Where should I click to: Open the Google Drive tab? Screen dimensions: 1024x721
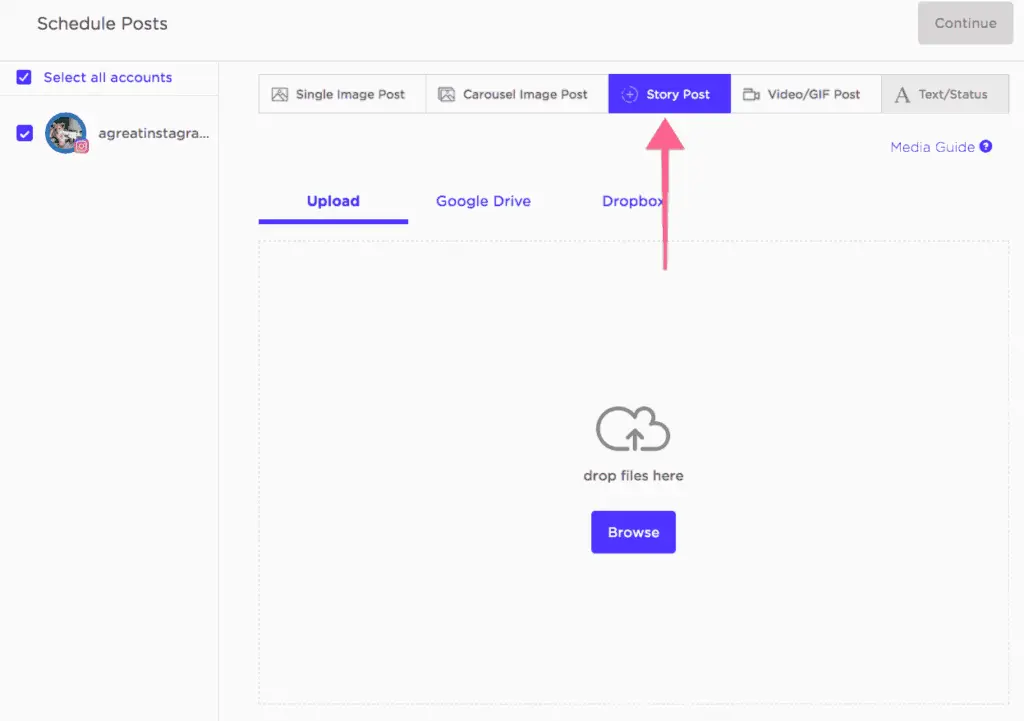(x=483, y=201)
